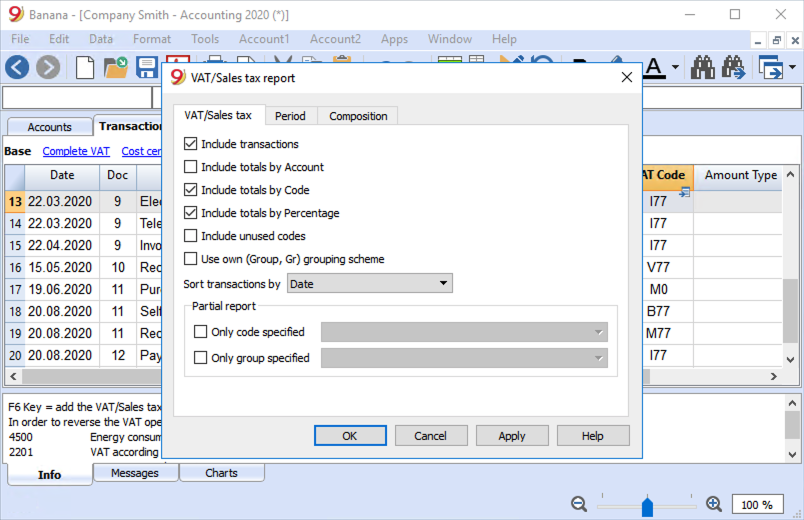Screen dimensions: 804x520
Task: Check Use own grouping scheme option
Action: click(190, 258)
